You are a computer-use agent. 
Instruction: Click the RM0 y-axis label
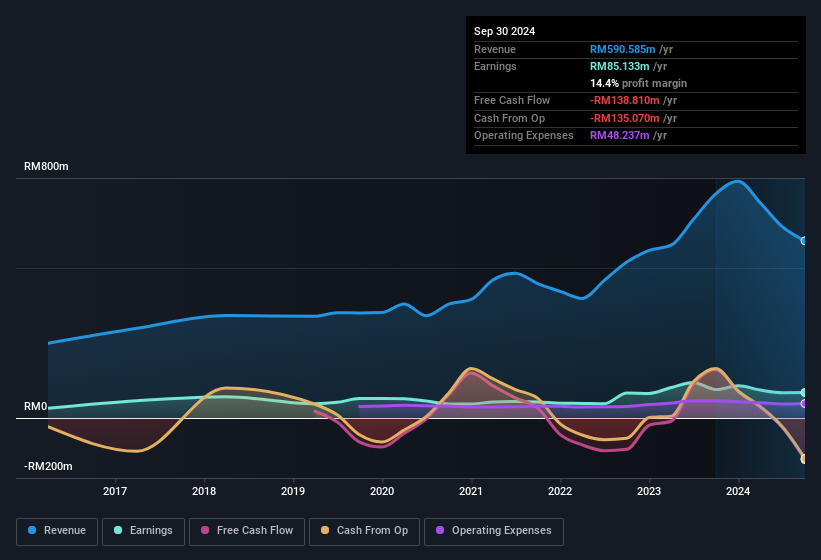point(36,406)
